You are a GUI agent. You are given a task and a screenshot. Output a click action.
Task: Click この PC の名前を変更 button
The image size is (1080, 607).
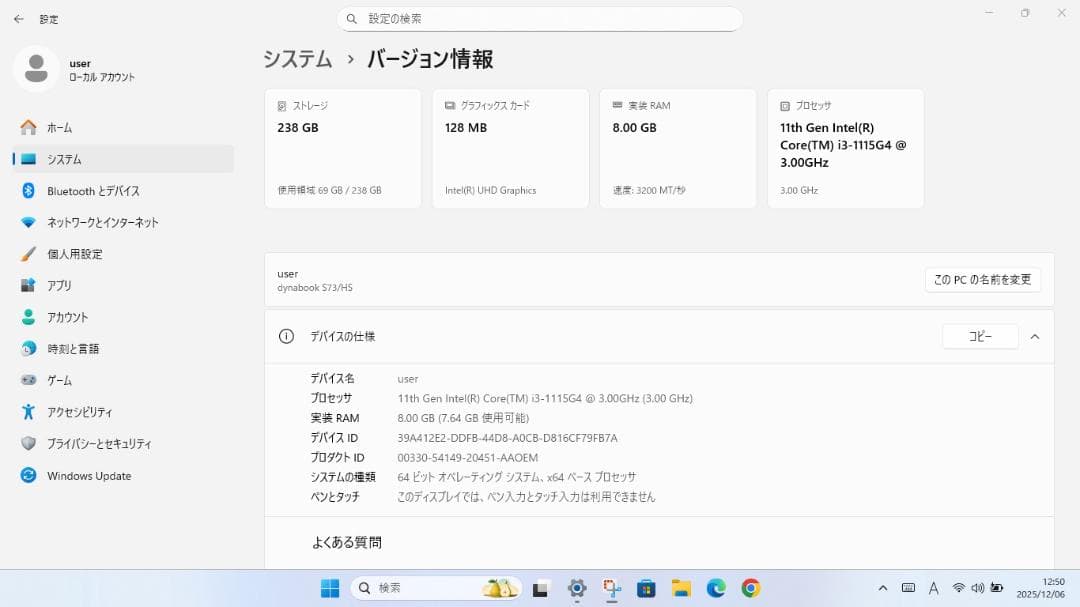click(x=983, y=280)
